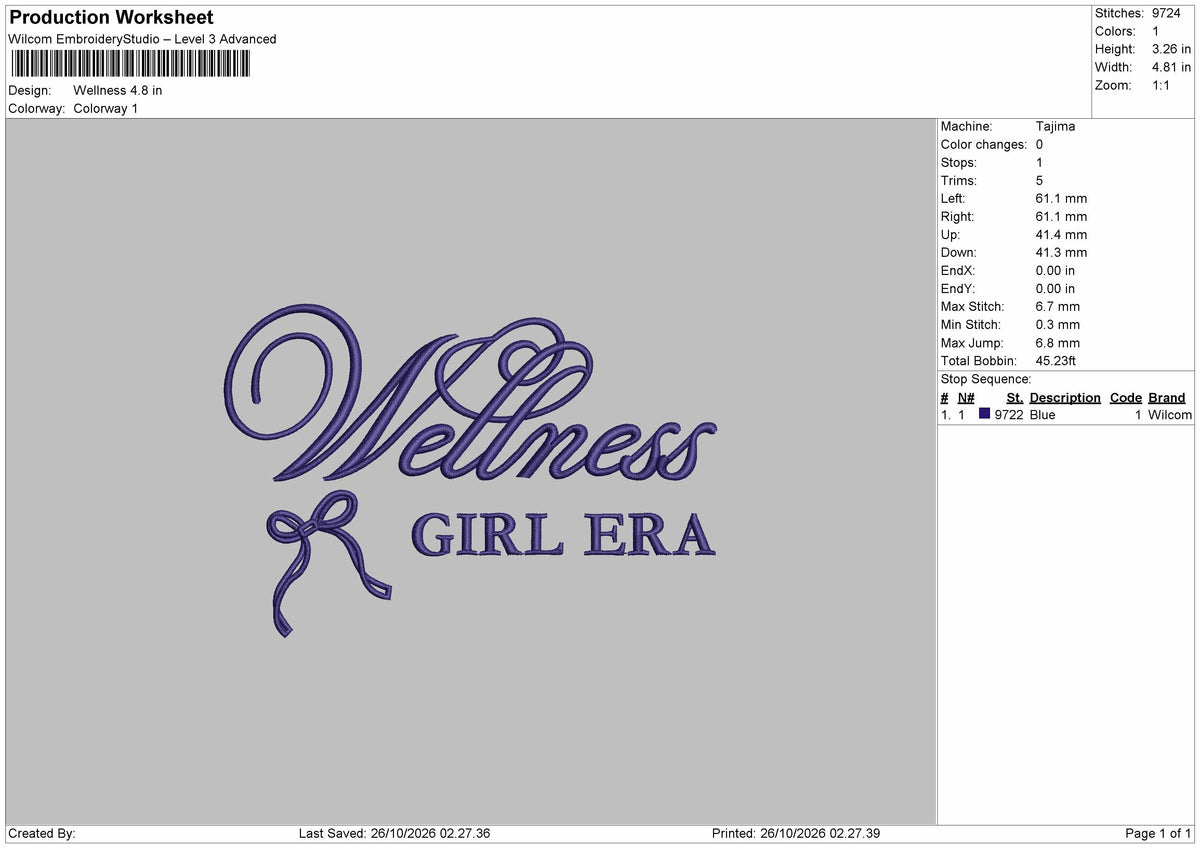The width and height of the screenshot is (1200, 848).
Task: Click the Right value 61.1 mm
Action: (1061, 216)
